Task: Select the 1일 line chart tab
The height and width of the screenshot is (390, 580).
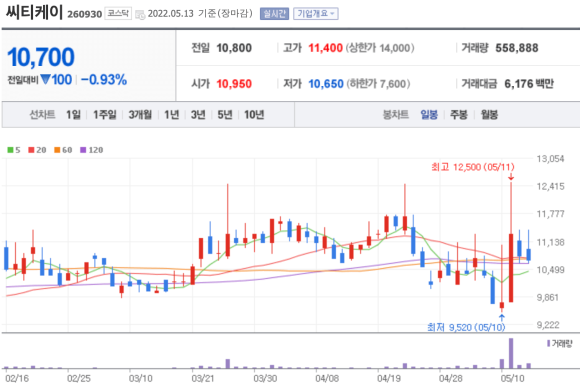Action: 73,115
